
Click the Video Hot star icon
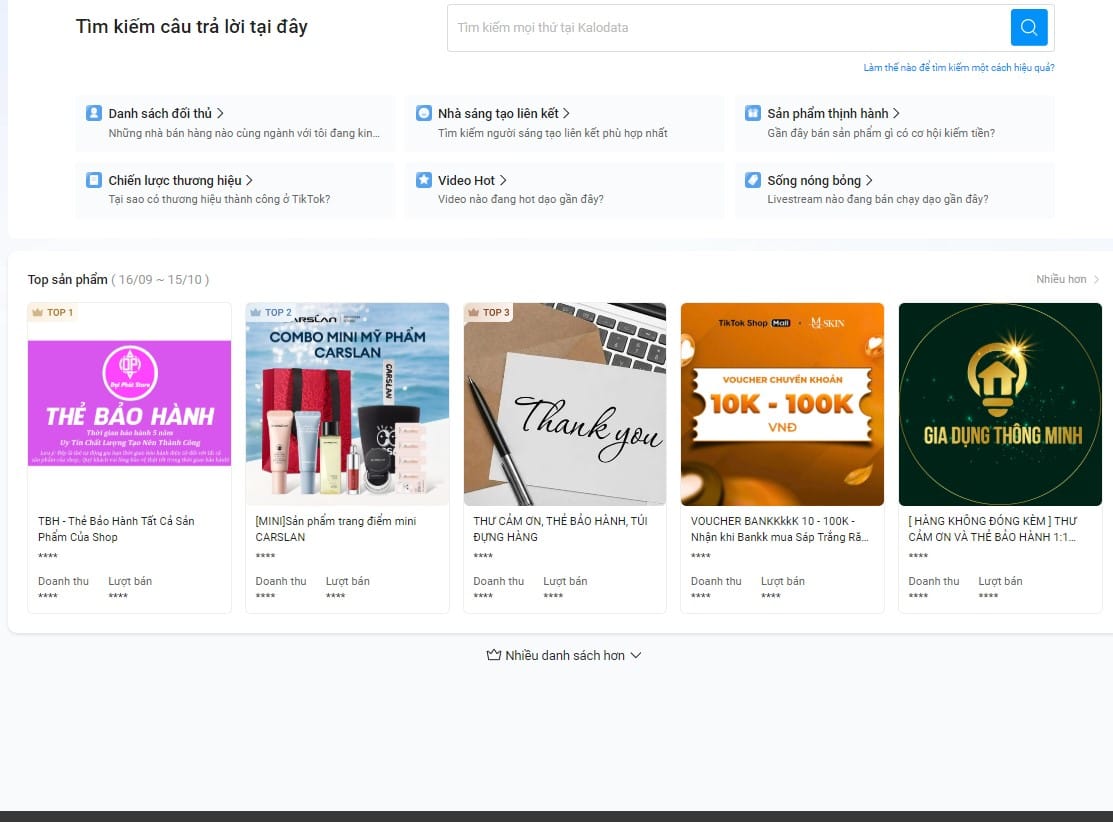click(424, 180)
